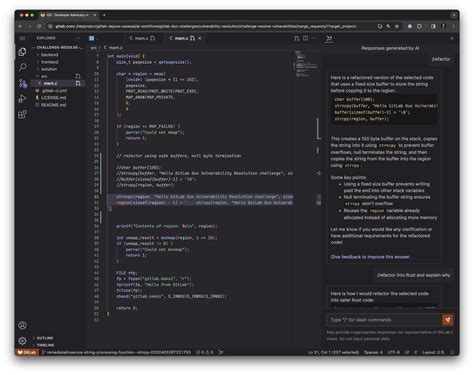The image size is (474, 375).
Task: Close the active main.c editor tab
Action: (200, 38)
